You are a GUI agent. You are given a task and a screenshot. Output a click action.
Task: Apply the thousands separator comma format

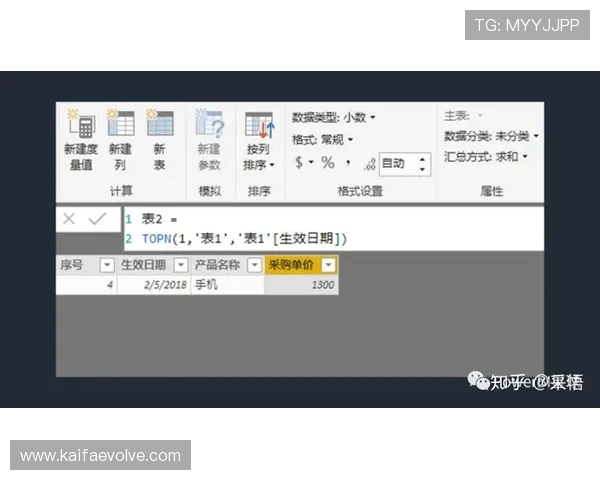pyautogui.click(x=348, y=163)
